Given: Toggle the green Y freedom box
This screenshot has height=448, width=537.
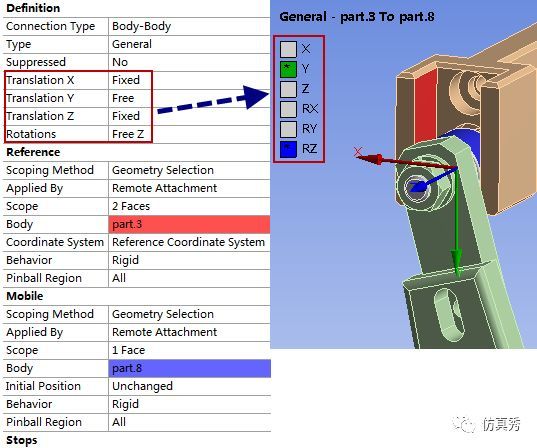Looking at the screenshot, I should [x=288, y=70].
